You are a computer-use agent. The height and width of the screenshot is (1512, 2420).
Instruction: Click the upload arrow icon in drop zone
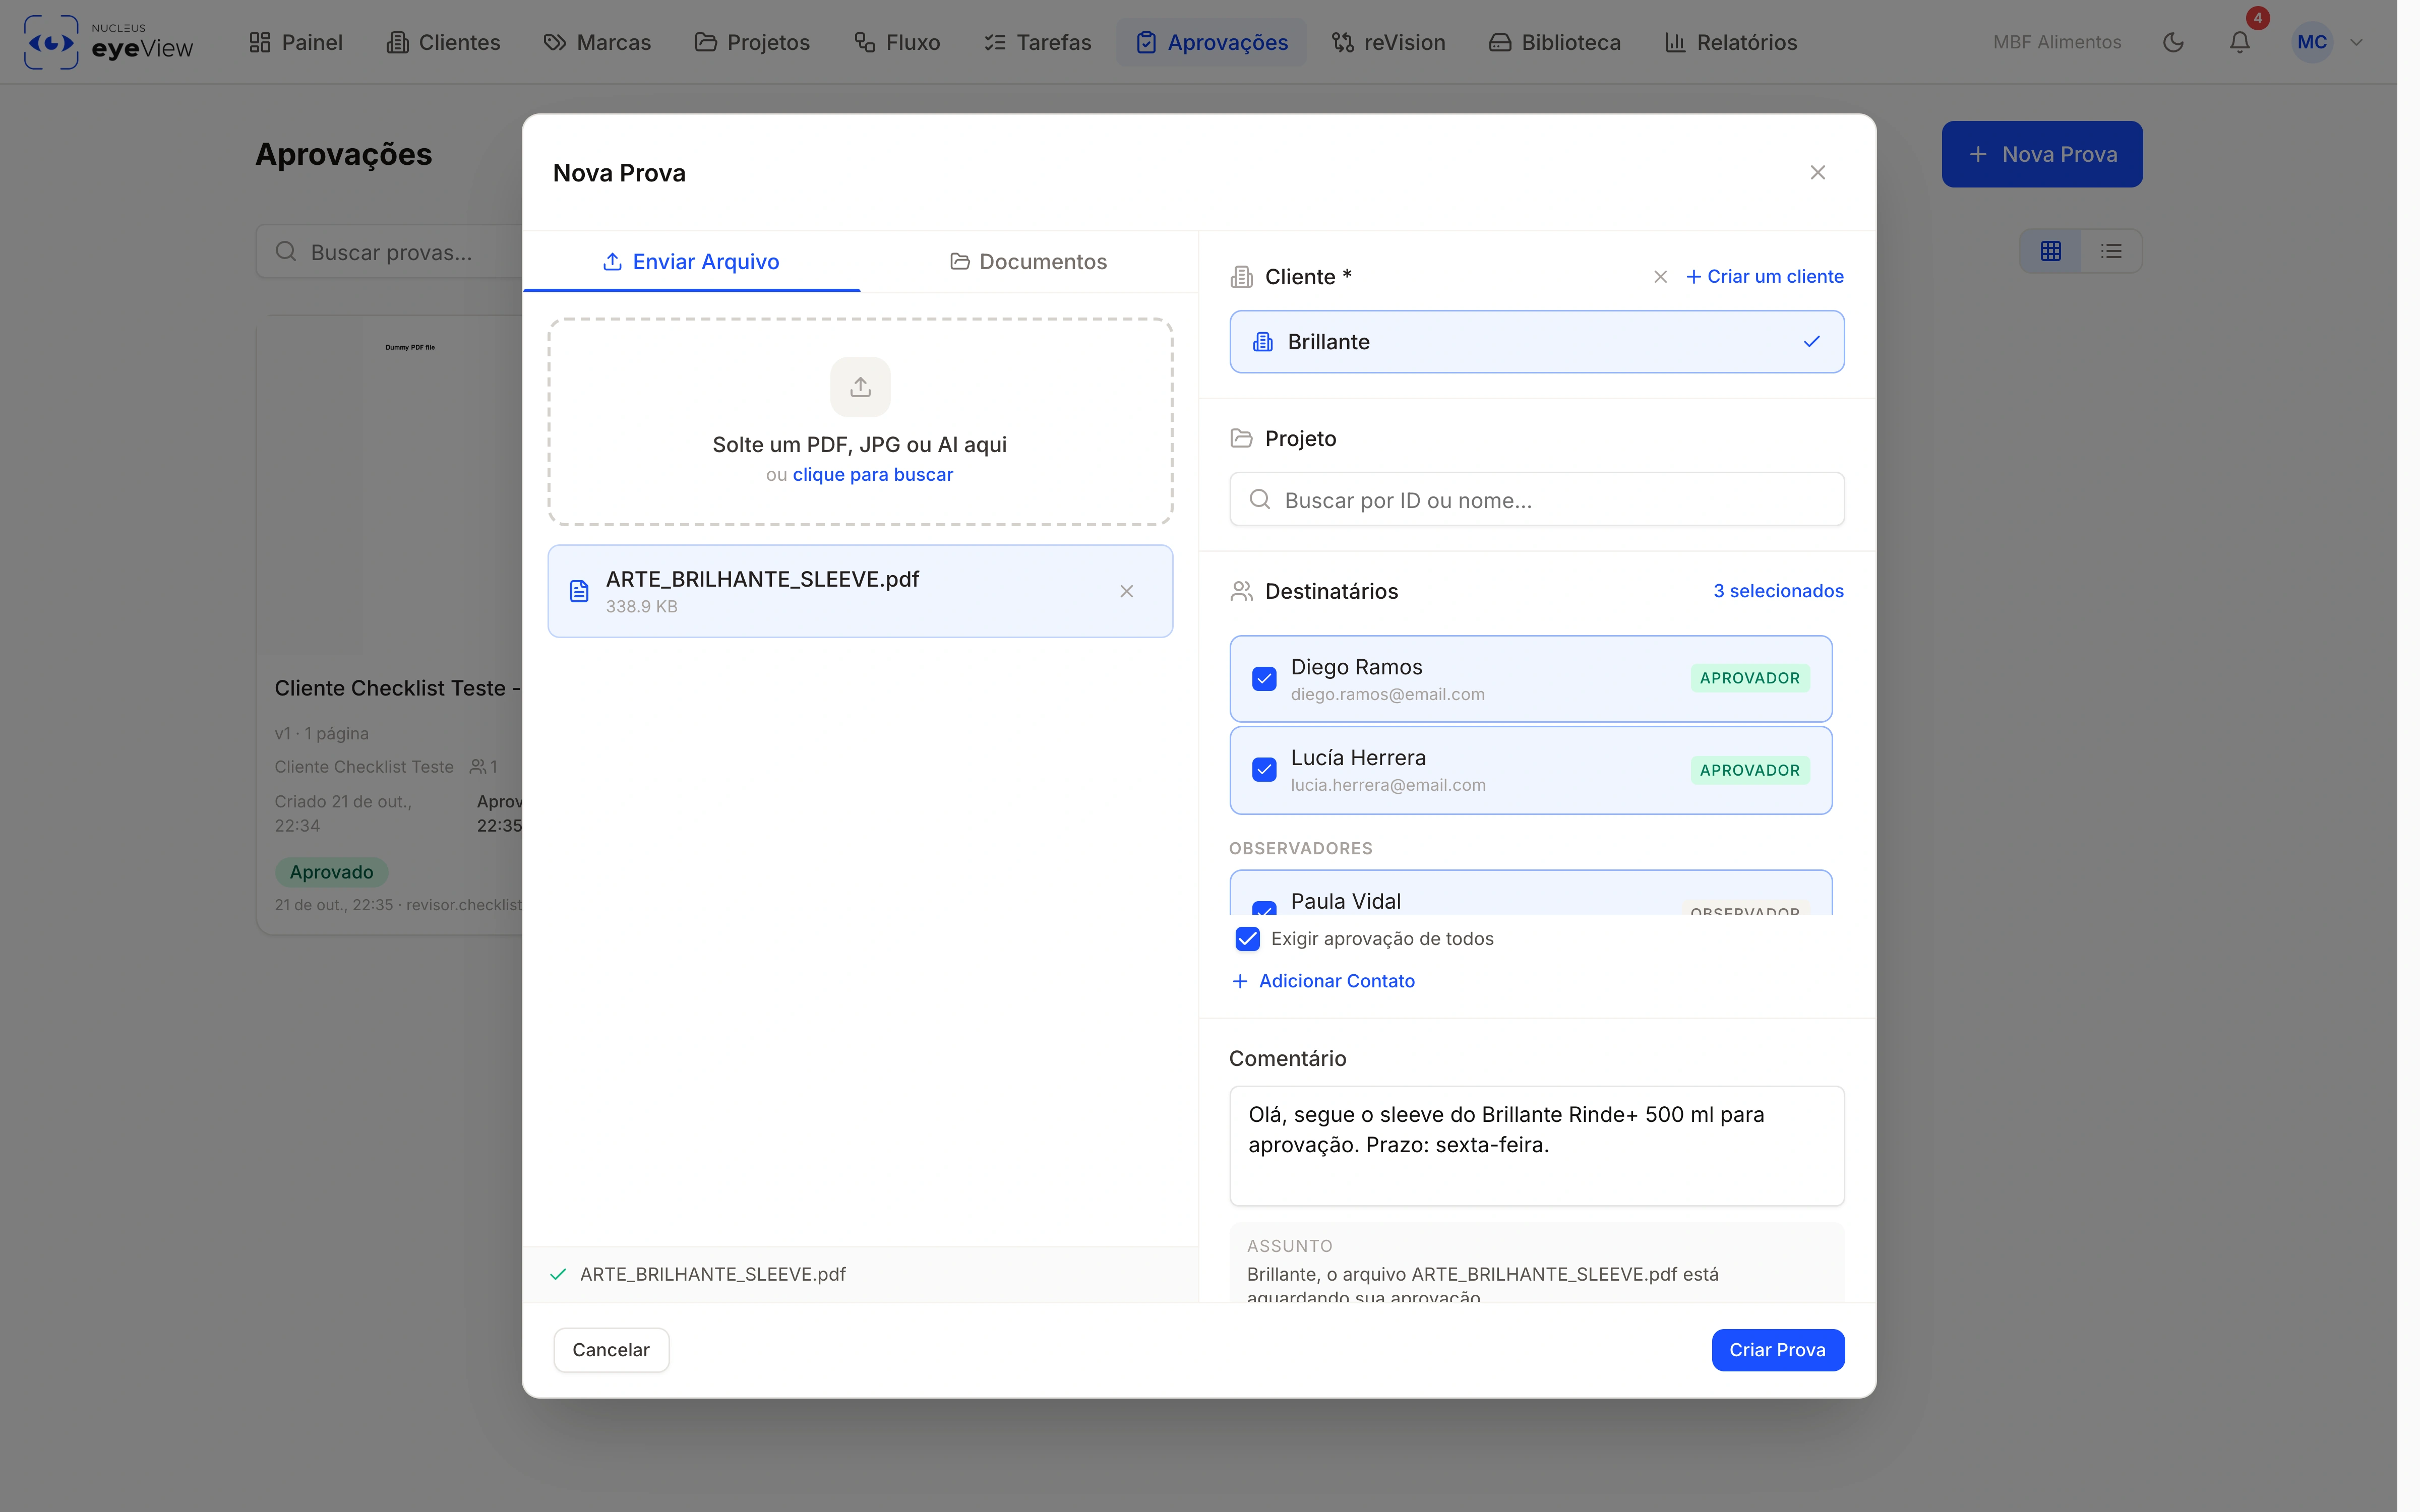(x=860, y=387)
